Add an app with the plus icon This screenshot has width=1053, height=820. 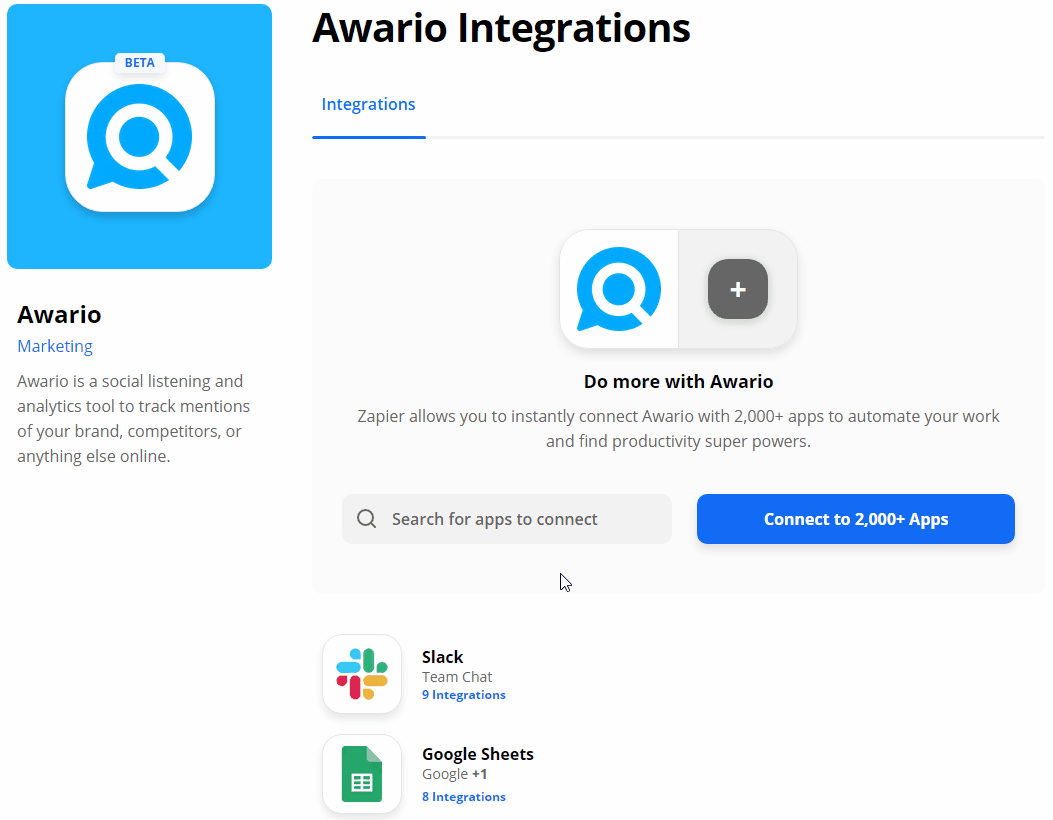737,289
